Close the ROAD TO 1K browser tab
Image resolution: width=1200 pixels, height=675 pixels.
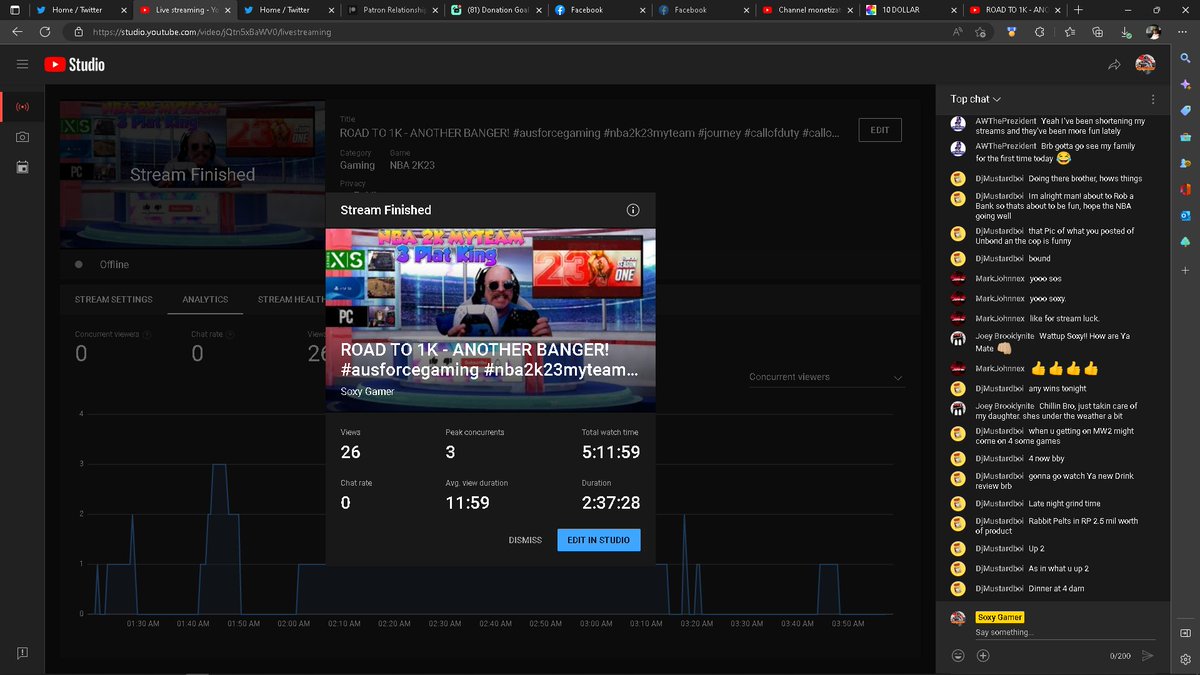[1056, 10]
